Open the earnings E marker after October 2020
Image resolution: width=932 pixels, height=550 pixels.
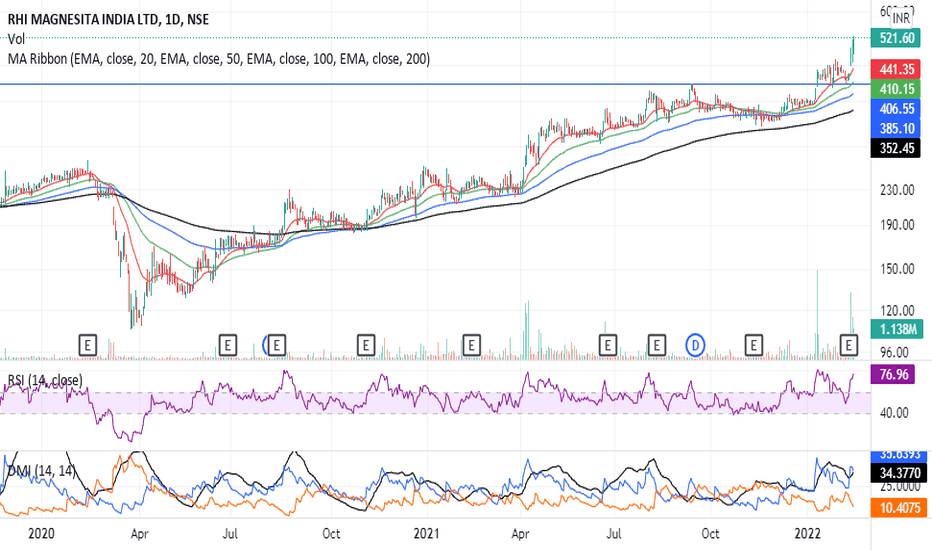click(366, 345)
